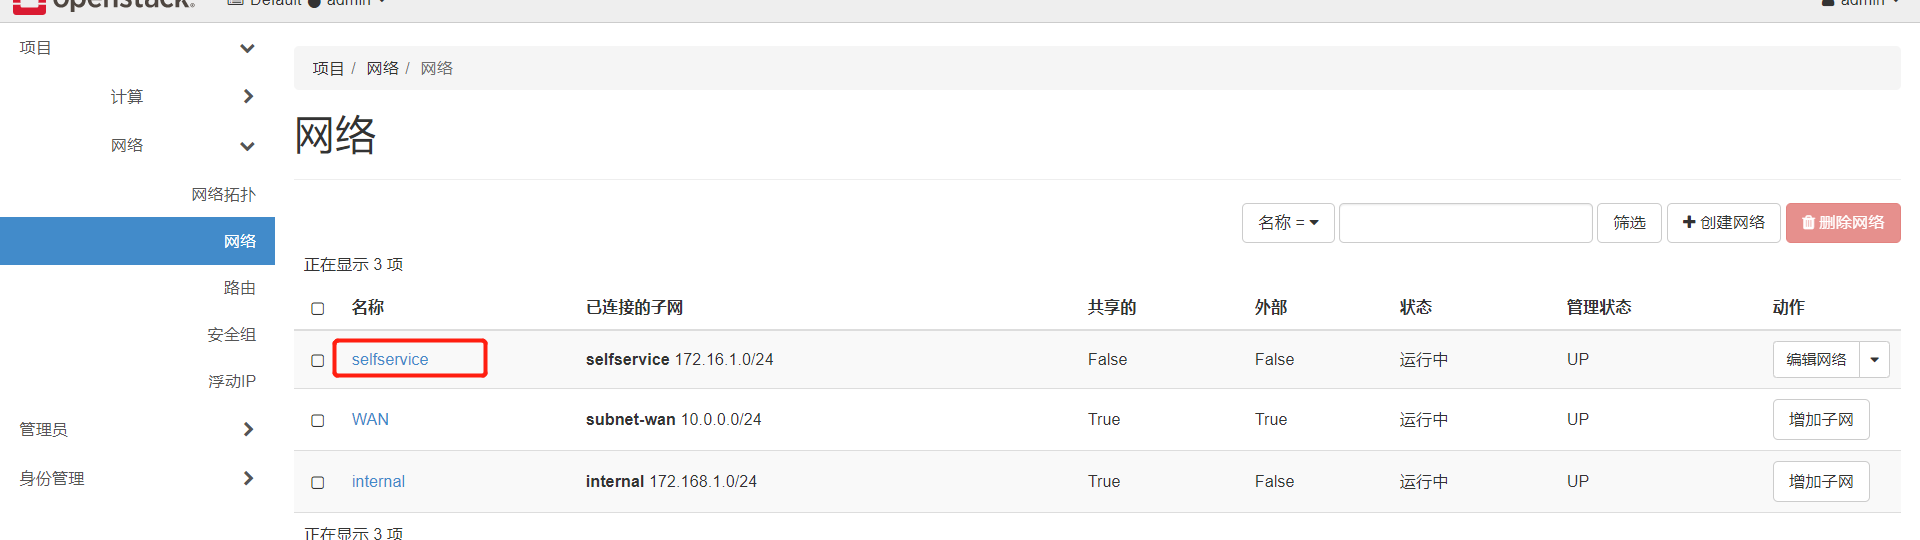Collapse the 项目 sidebar chevron
The image size is (1920, 540).
[x=247, y=48]
